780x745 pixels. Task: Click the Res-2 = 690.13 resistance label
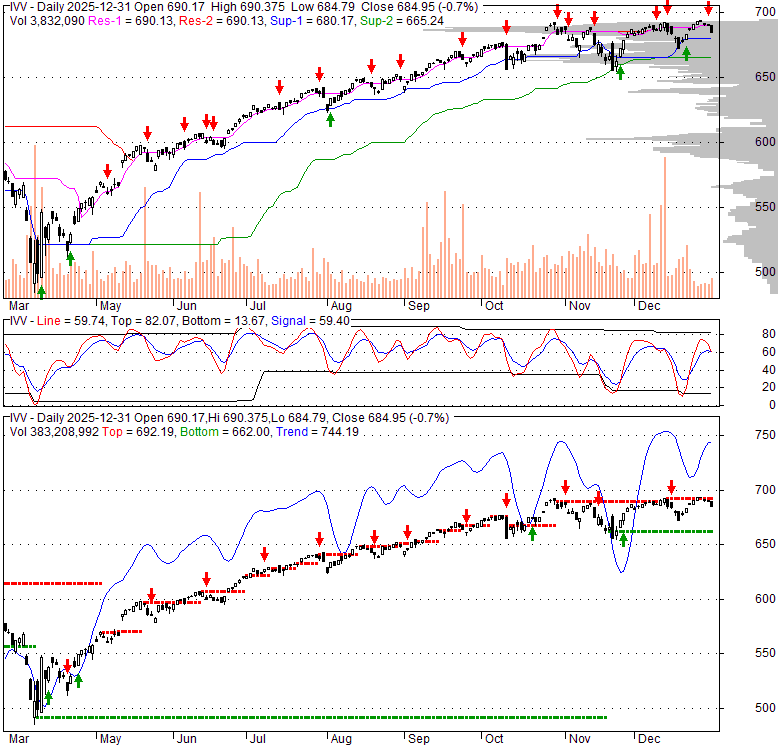[x=222, y=21]
